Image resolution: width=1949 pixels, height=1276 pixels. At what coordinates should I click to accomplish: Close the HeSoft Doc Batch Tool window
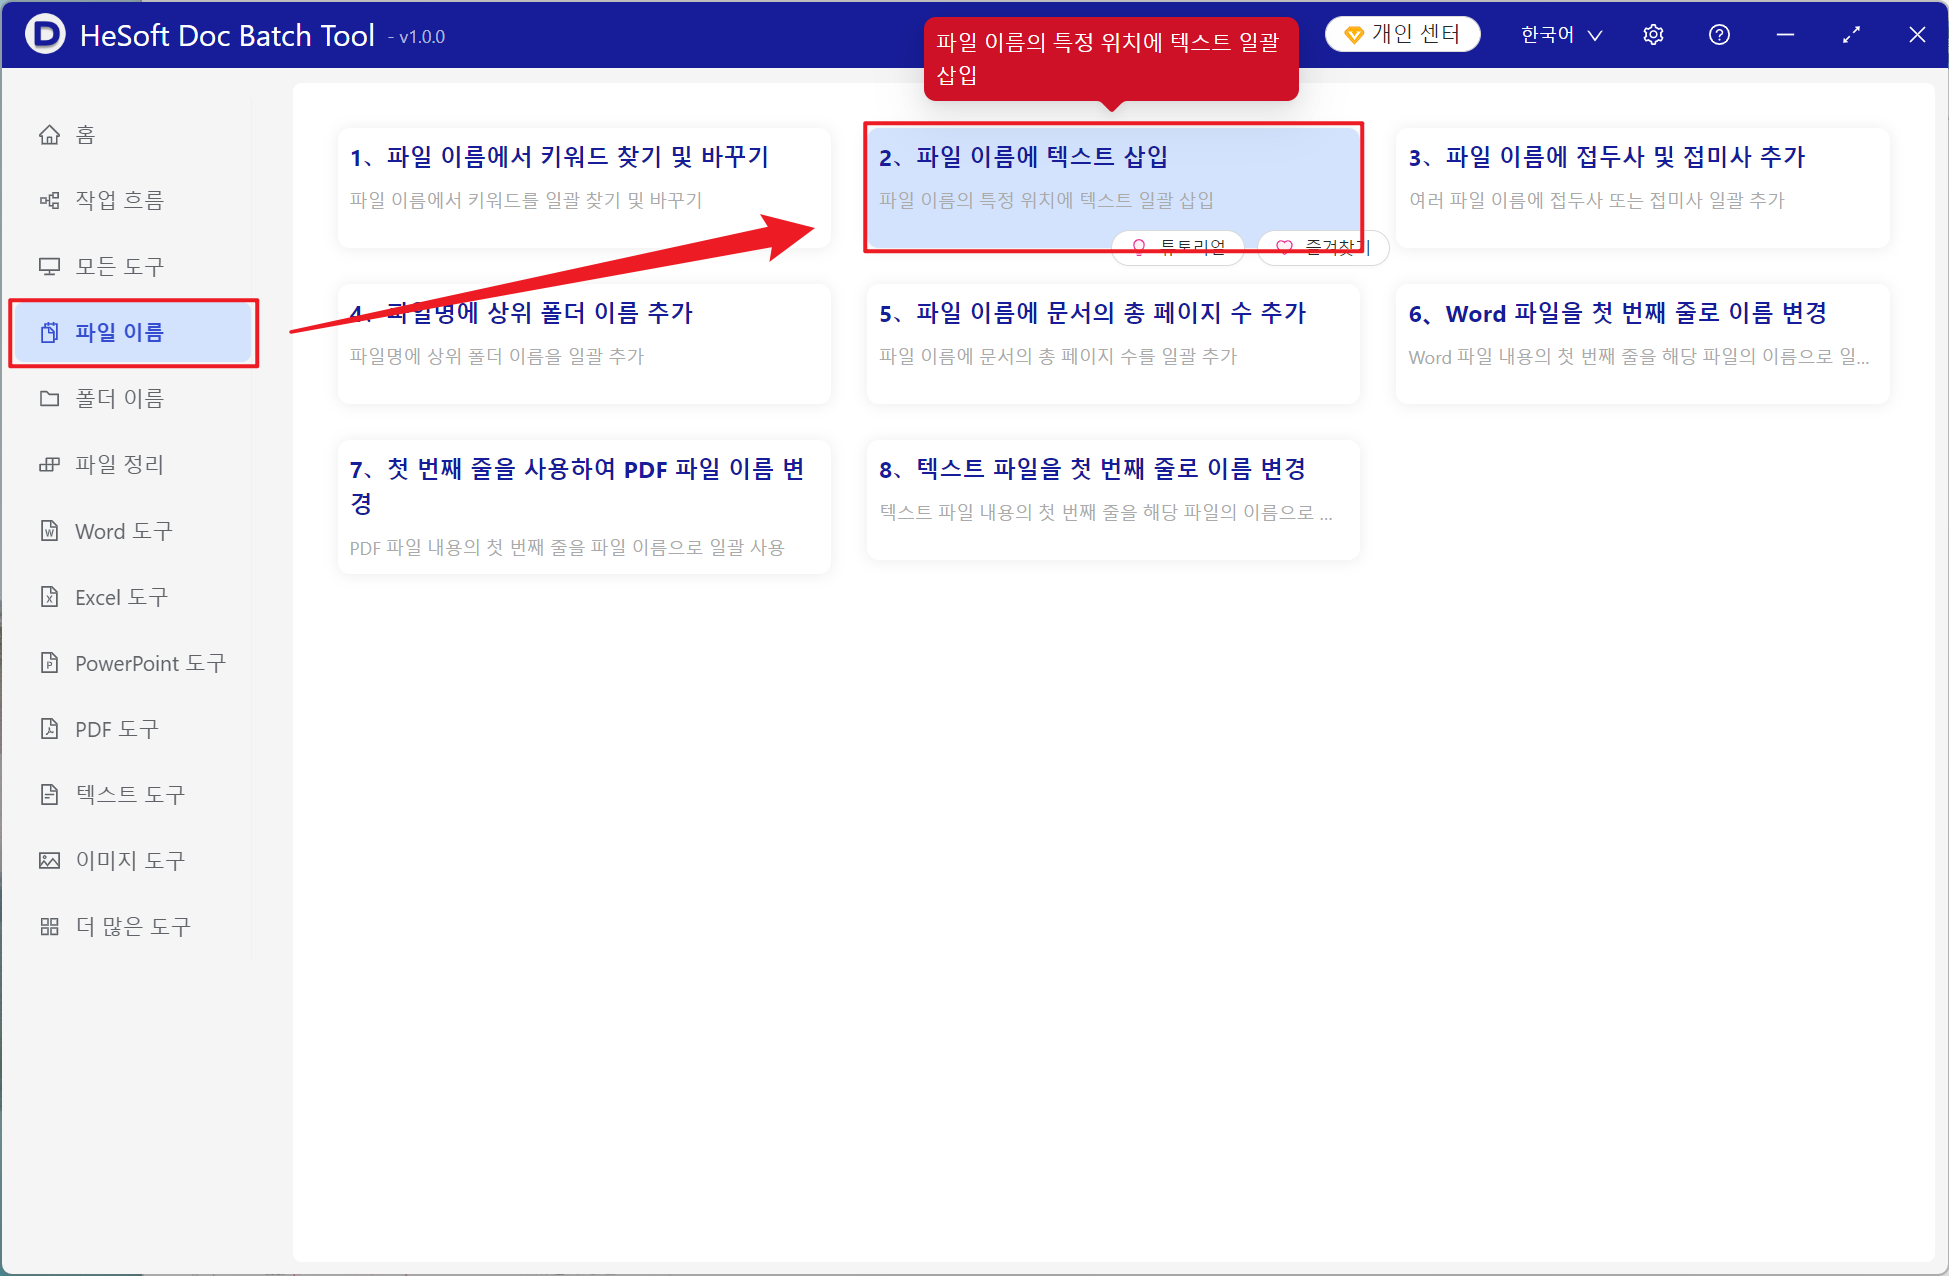pos(1917,35)
